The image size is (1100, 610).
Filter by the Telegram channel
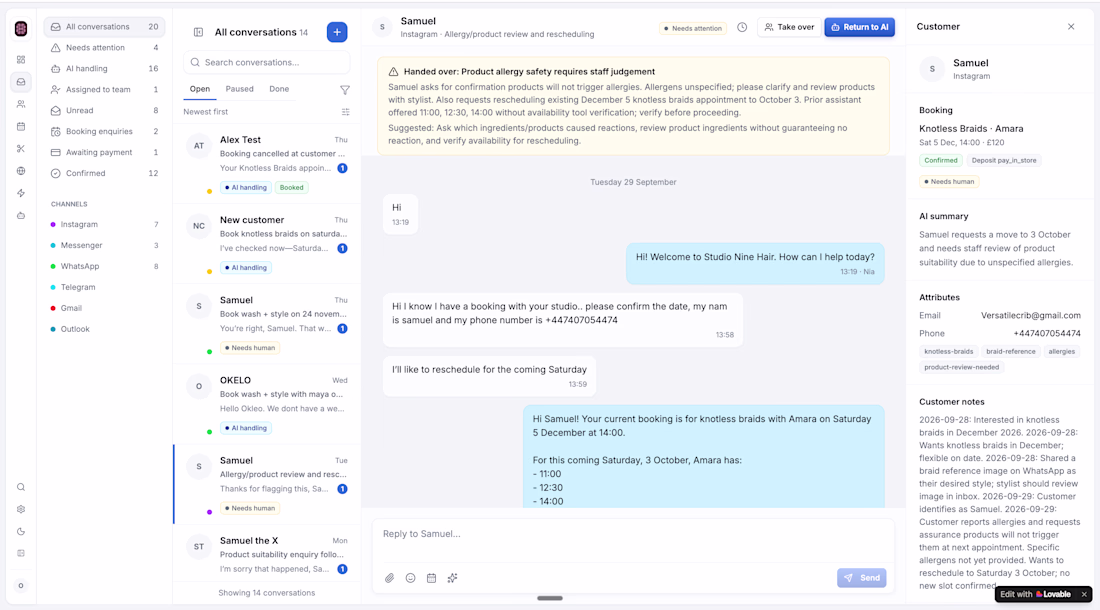pos(104,287)
